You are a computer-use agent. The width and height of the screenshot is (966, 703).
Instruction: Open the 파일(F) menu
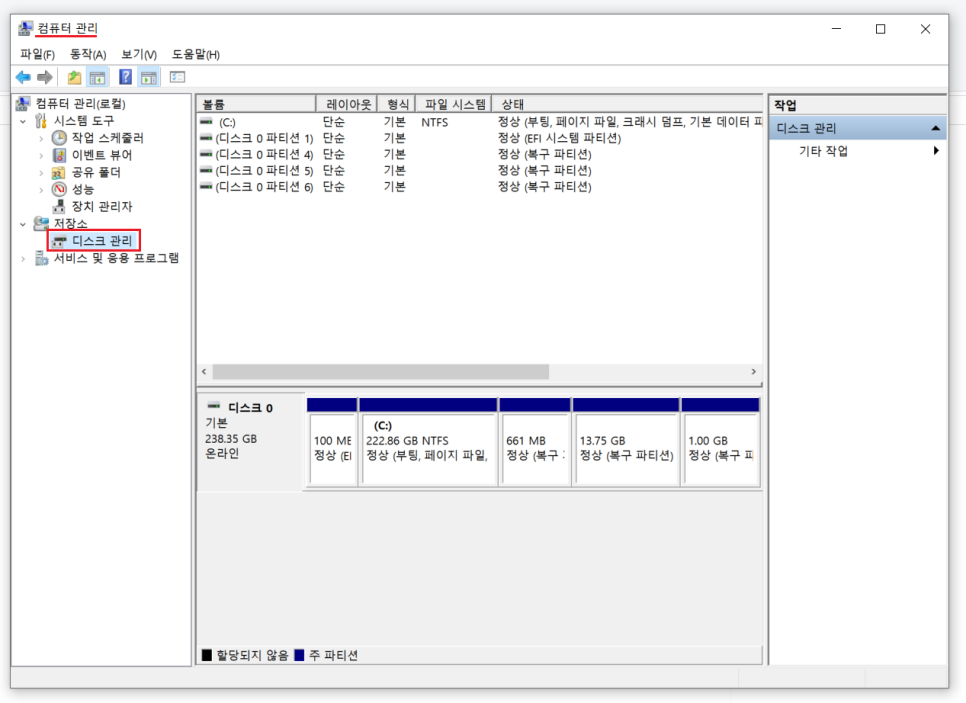pyautogui.click(x=37, y=54)
